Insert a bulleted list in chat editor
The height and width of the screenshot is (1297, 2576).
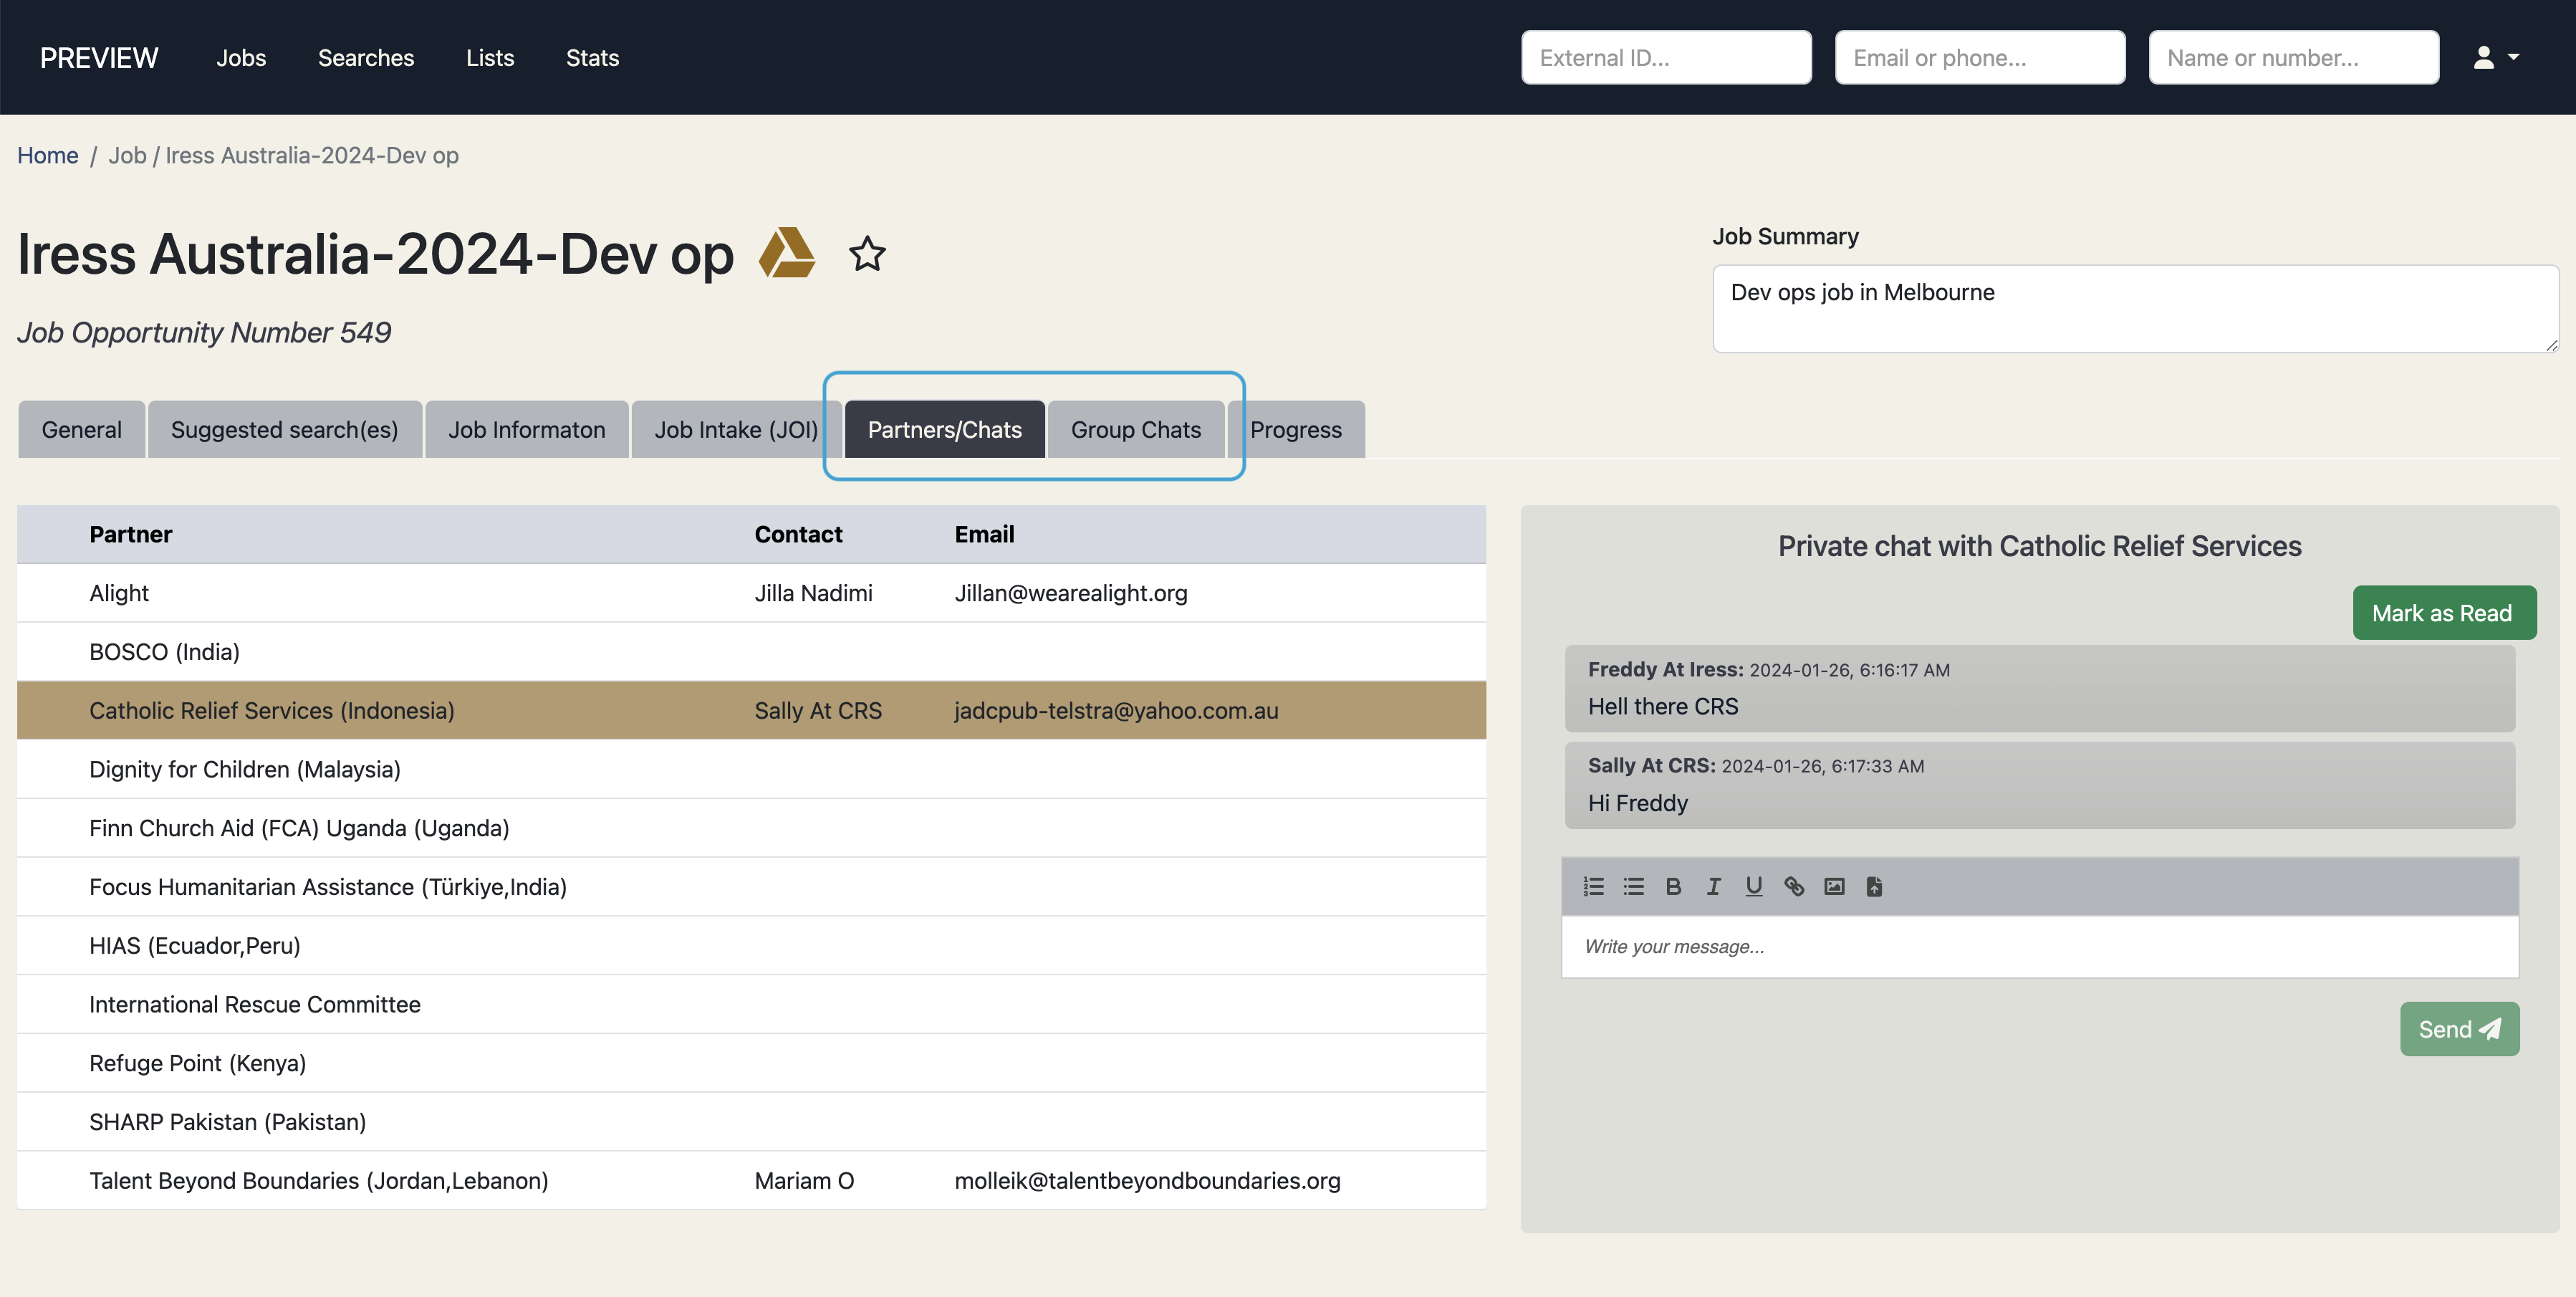(1634, 886)
